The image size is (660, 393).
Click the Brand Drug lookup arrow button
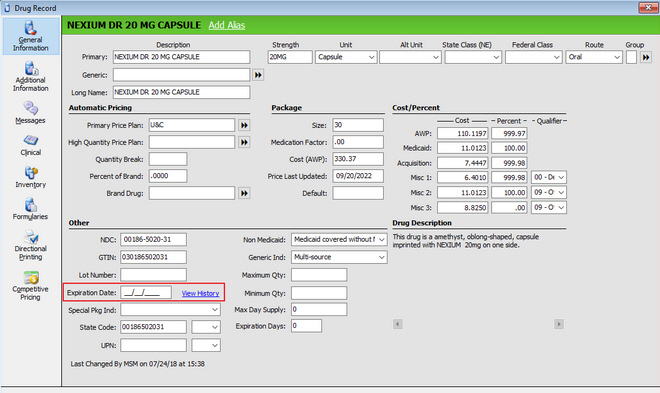tap(244, 193)
